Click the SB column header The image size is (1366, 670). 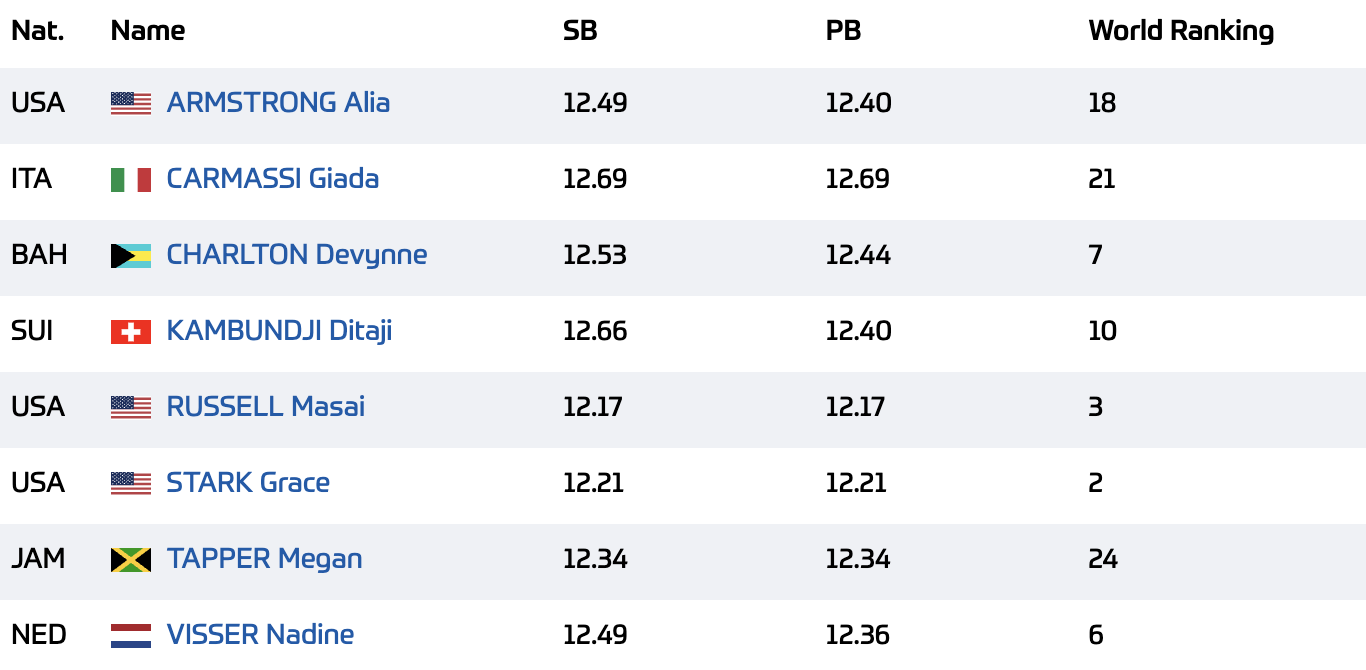(x=580, y=31)
